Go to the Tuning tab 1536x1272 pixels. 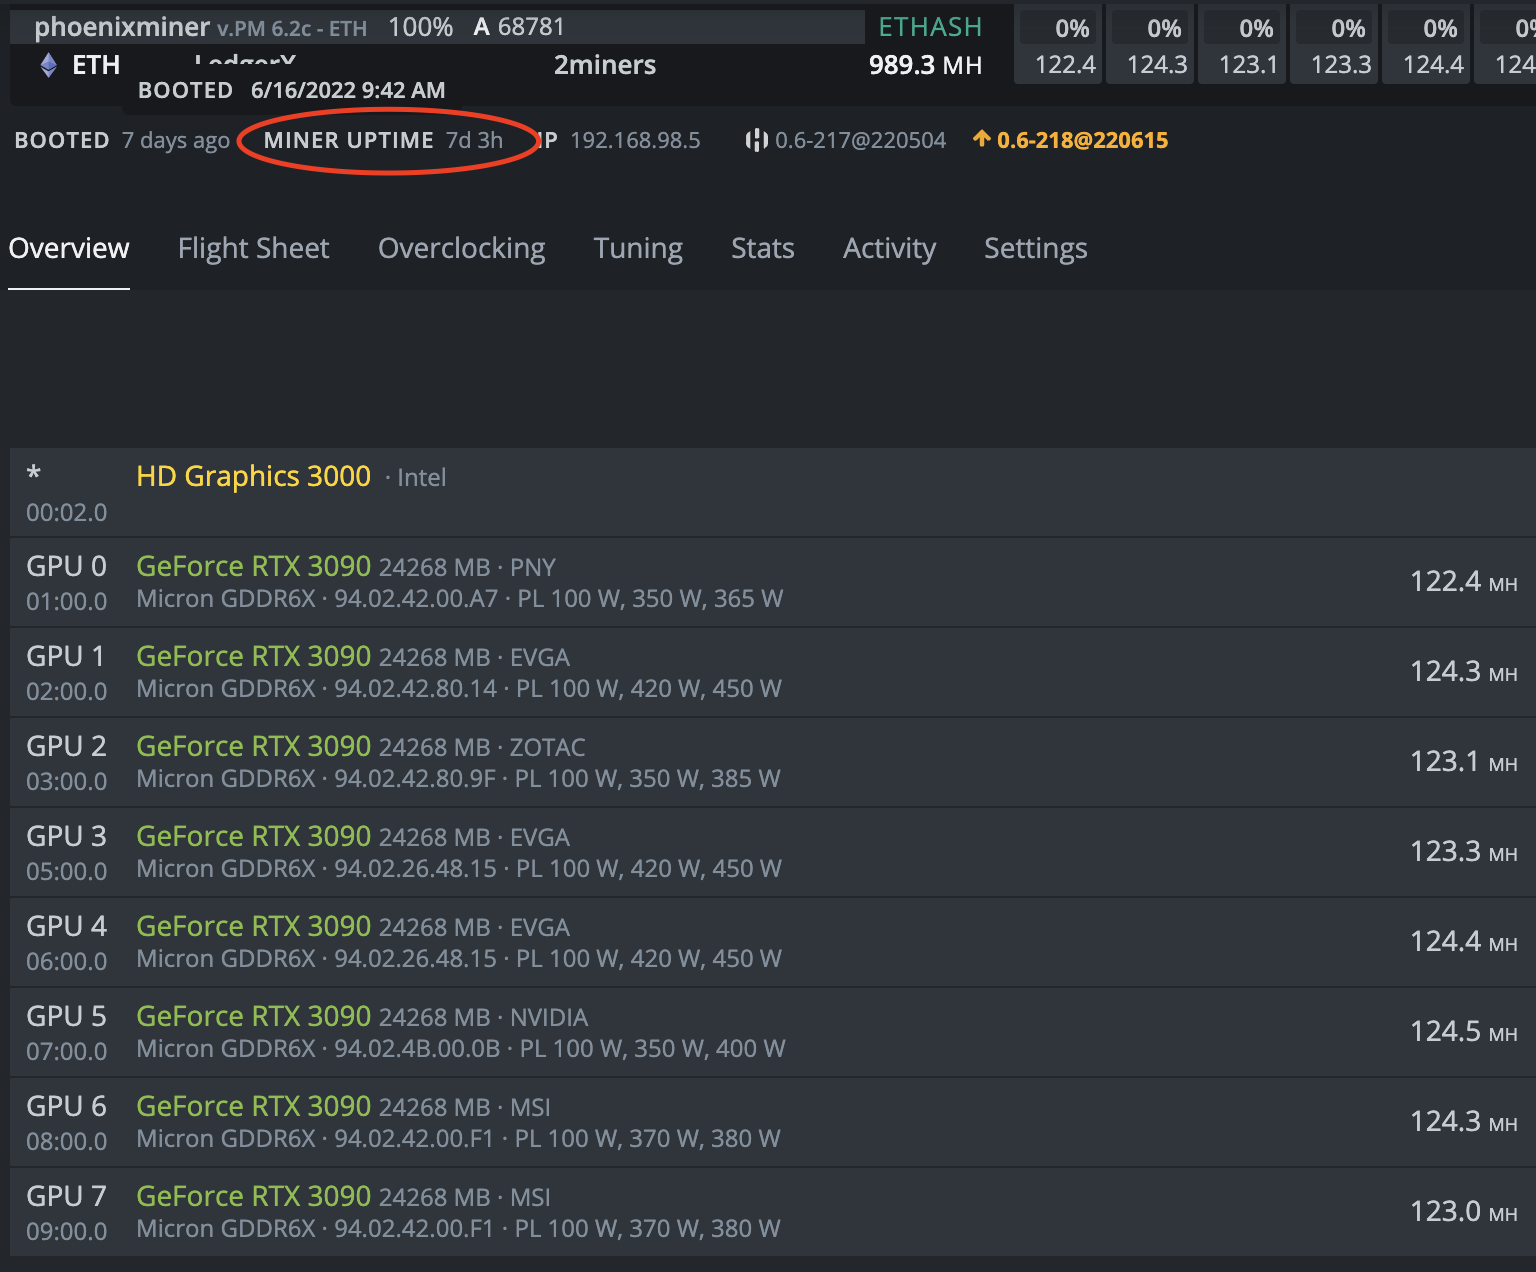pyautogui.click(x=638, y=248)
